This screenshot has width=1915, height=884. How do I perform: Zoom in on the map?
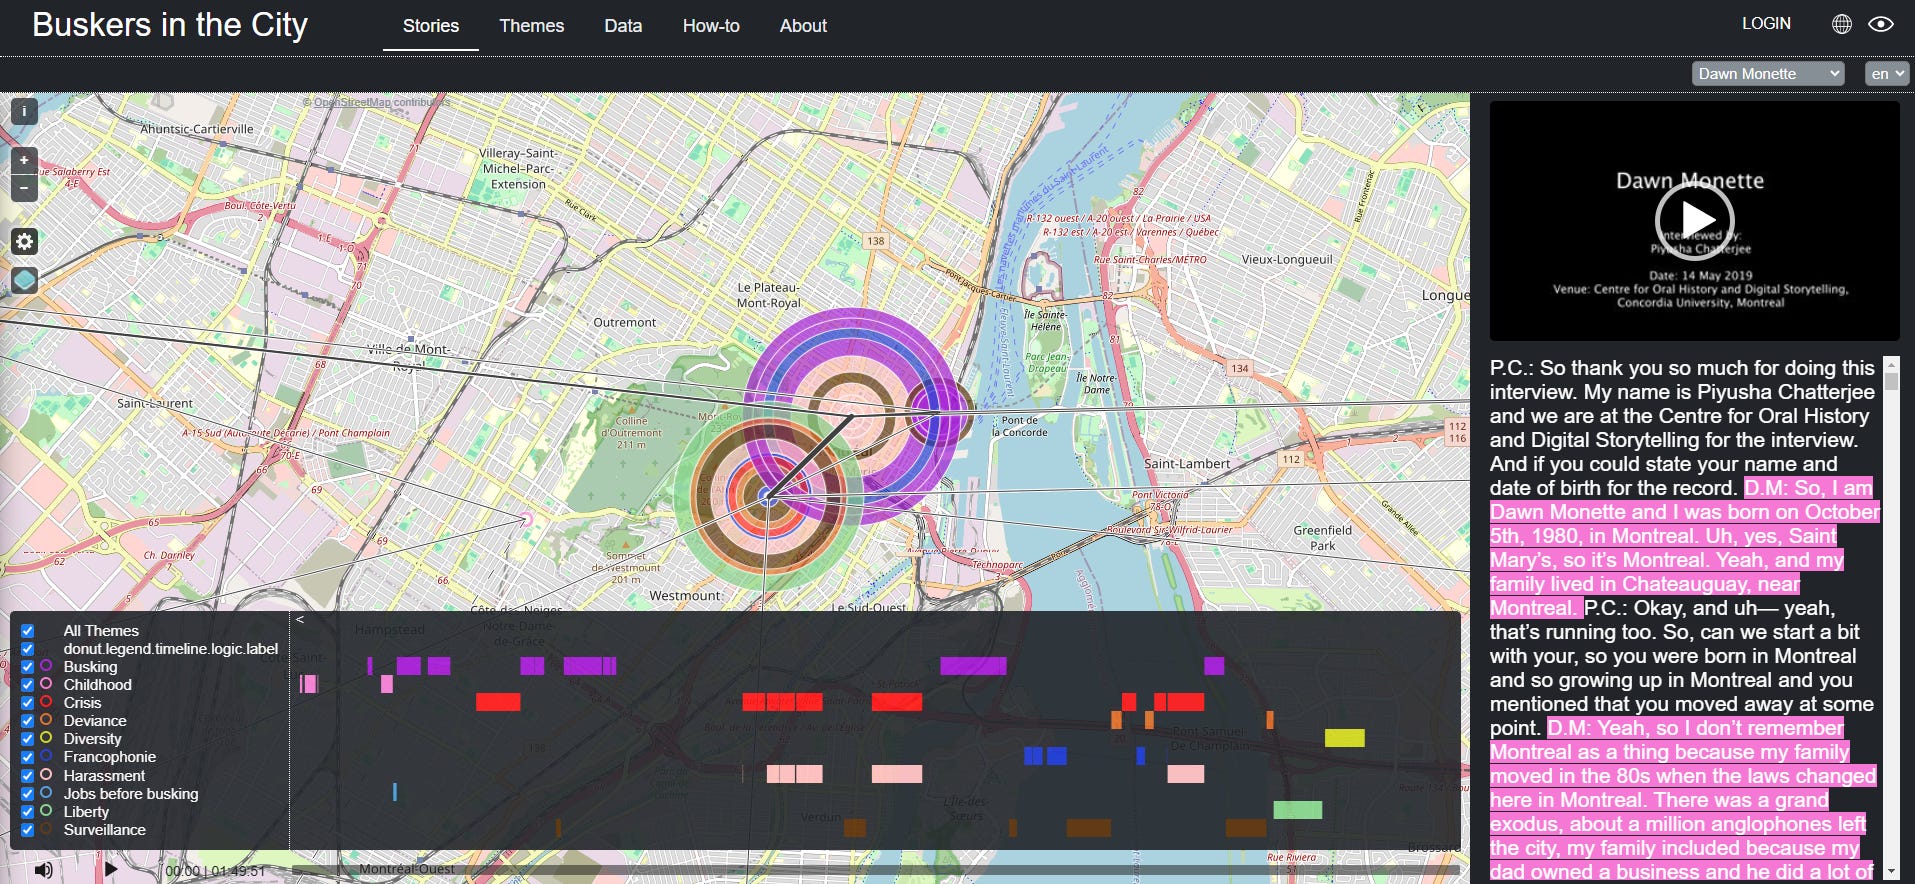pos(24,160)
